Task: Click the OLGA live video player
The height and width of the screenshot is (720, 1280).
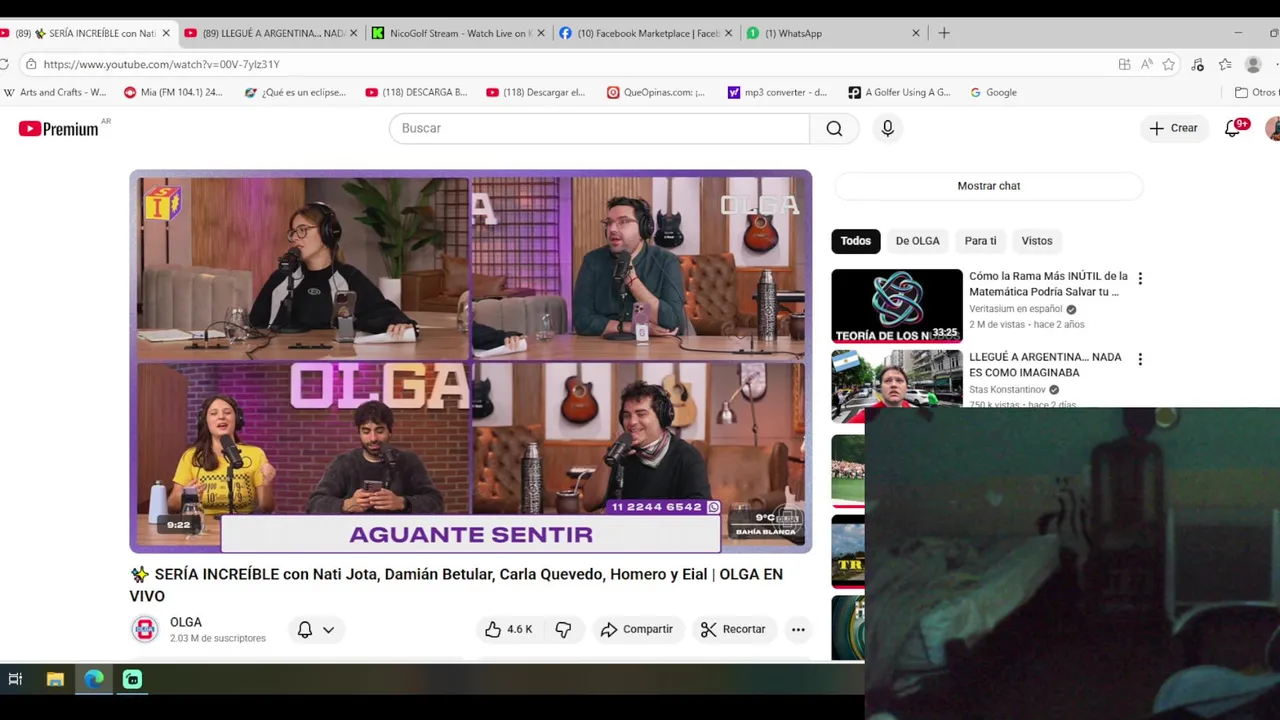Action: coord(471,361)
